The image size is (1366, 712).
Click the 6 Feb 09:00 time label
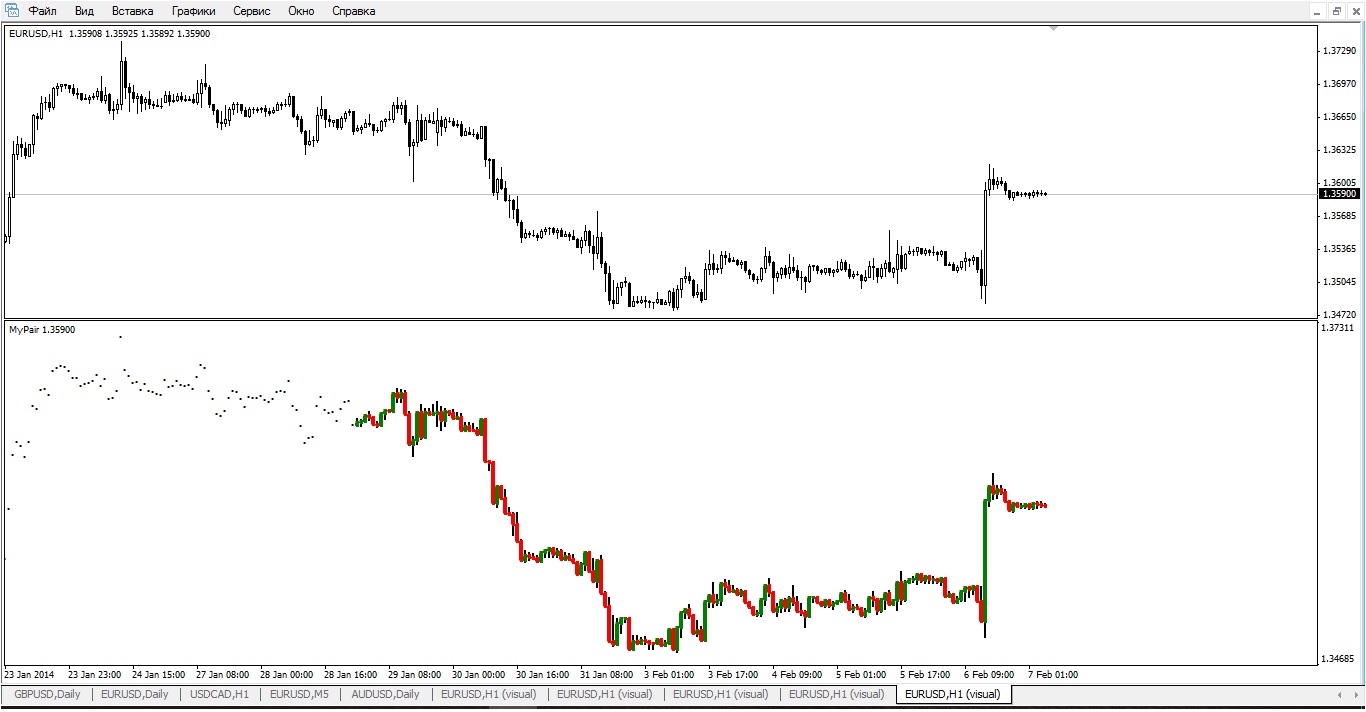[989, 675]
